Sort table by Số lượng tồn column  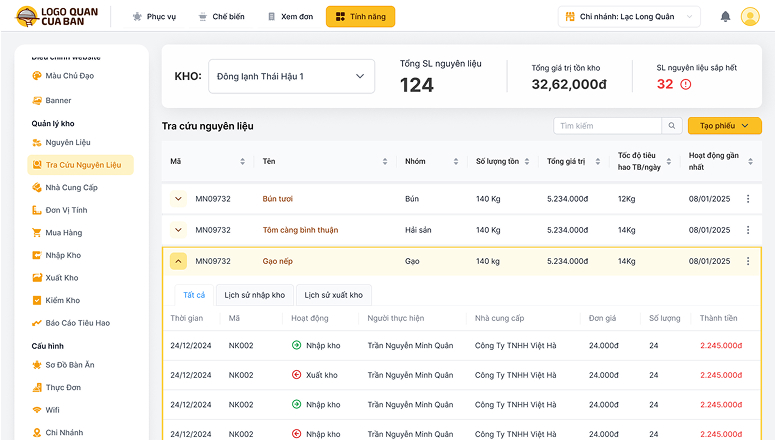pyautogui.click(x=526, y=161)
